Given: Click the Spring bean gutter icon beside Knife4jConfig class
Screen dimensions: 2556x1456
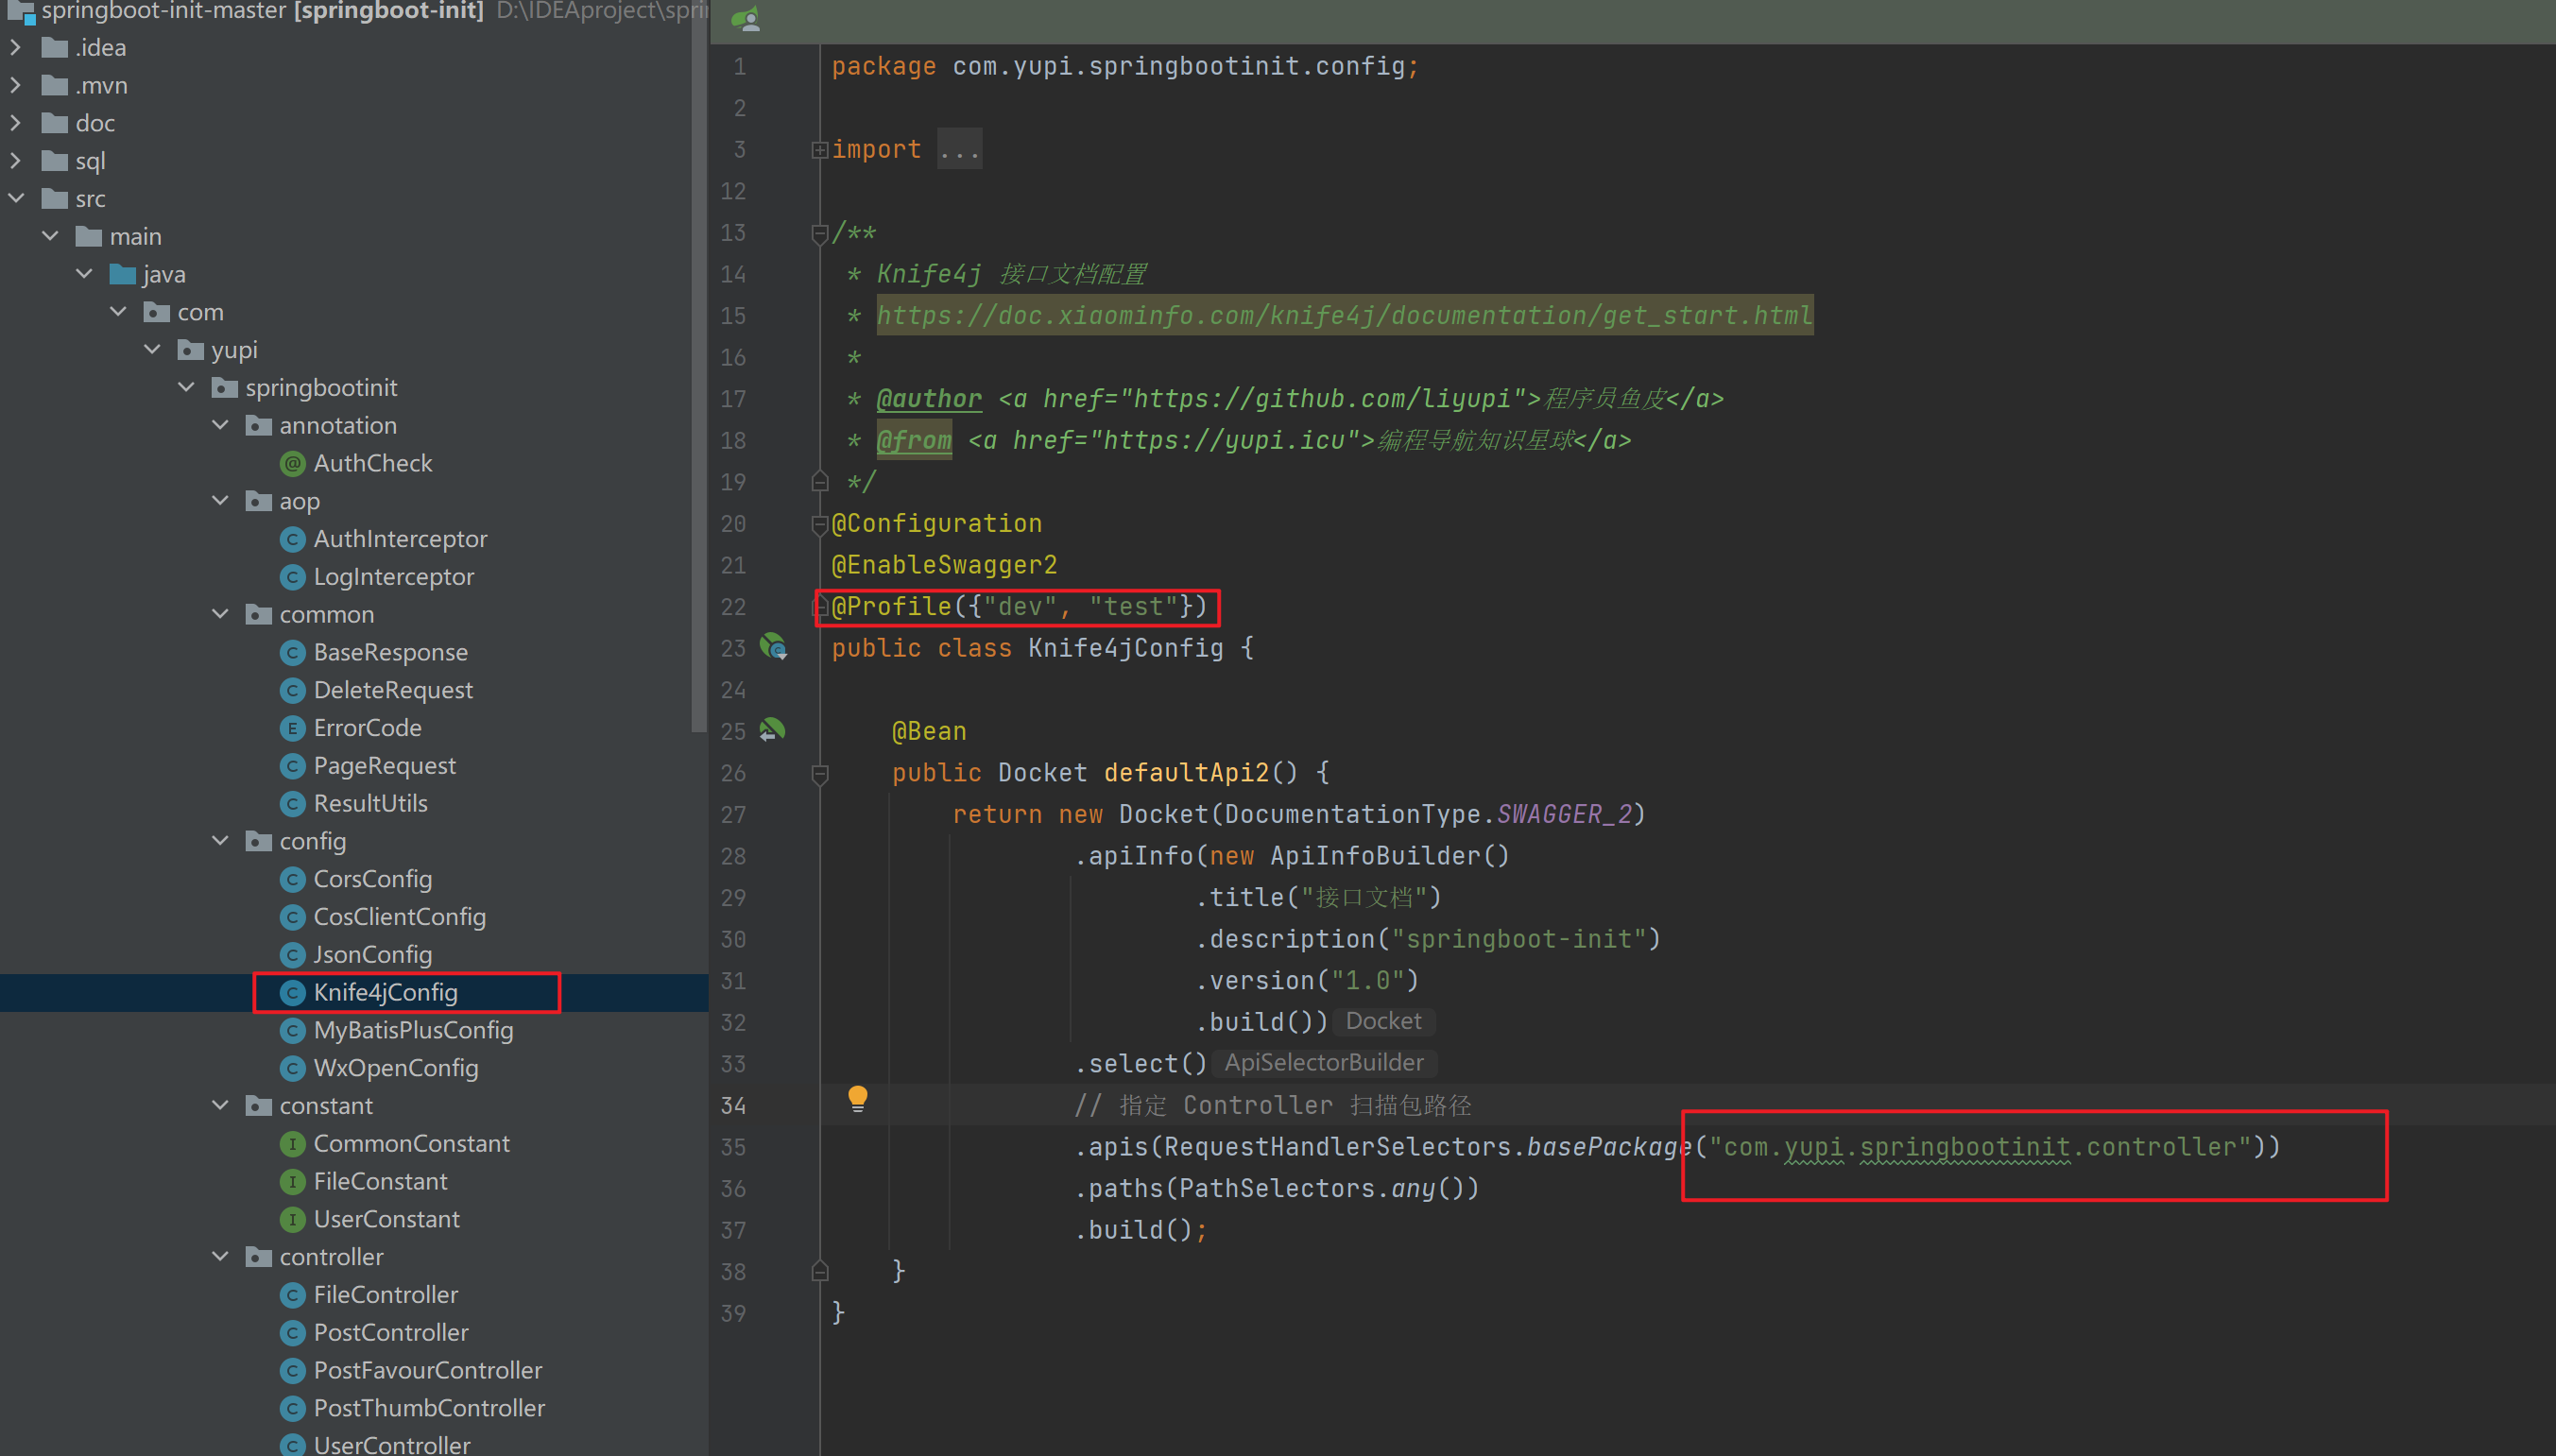Looking at the screenshot, I should point(773,647).
